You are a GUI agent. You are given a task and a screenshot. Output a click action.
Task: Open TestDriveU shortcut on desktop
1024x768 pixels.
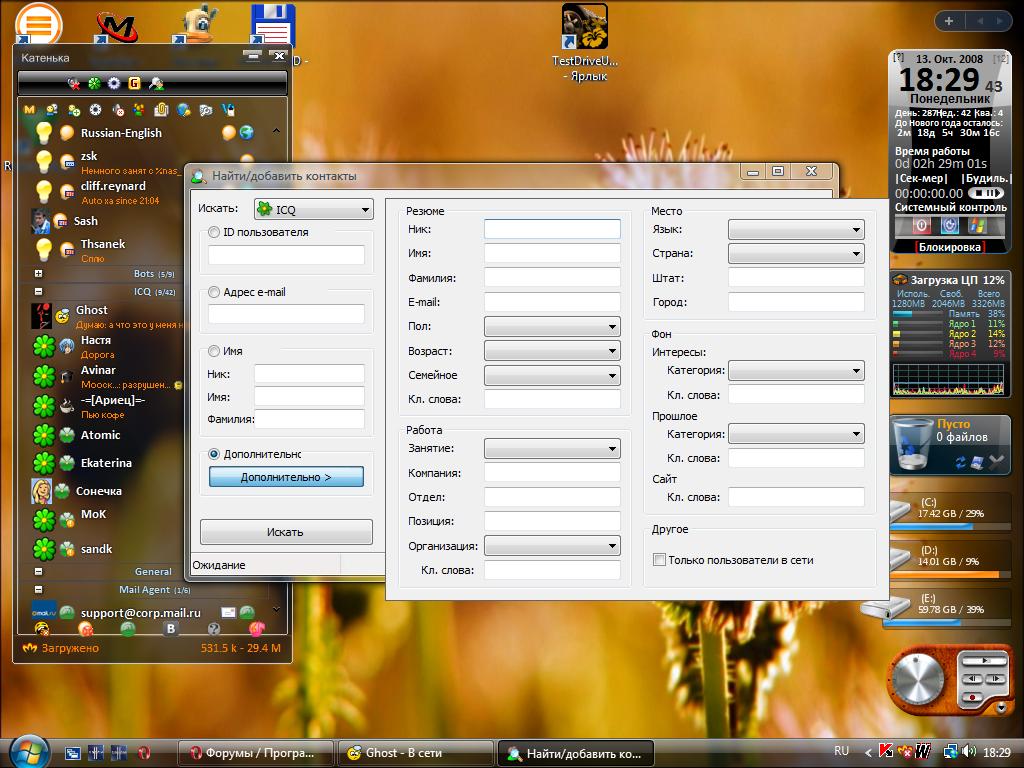(x=585, y=27)
